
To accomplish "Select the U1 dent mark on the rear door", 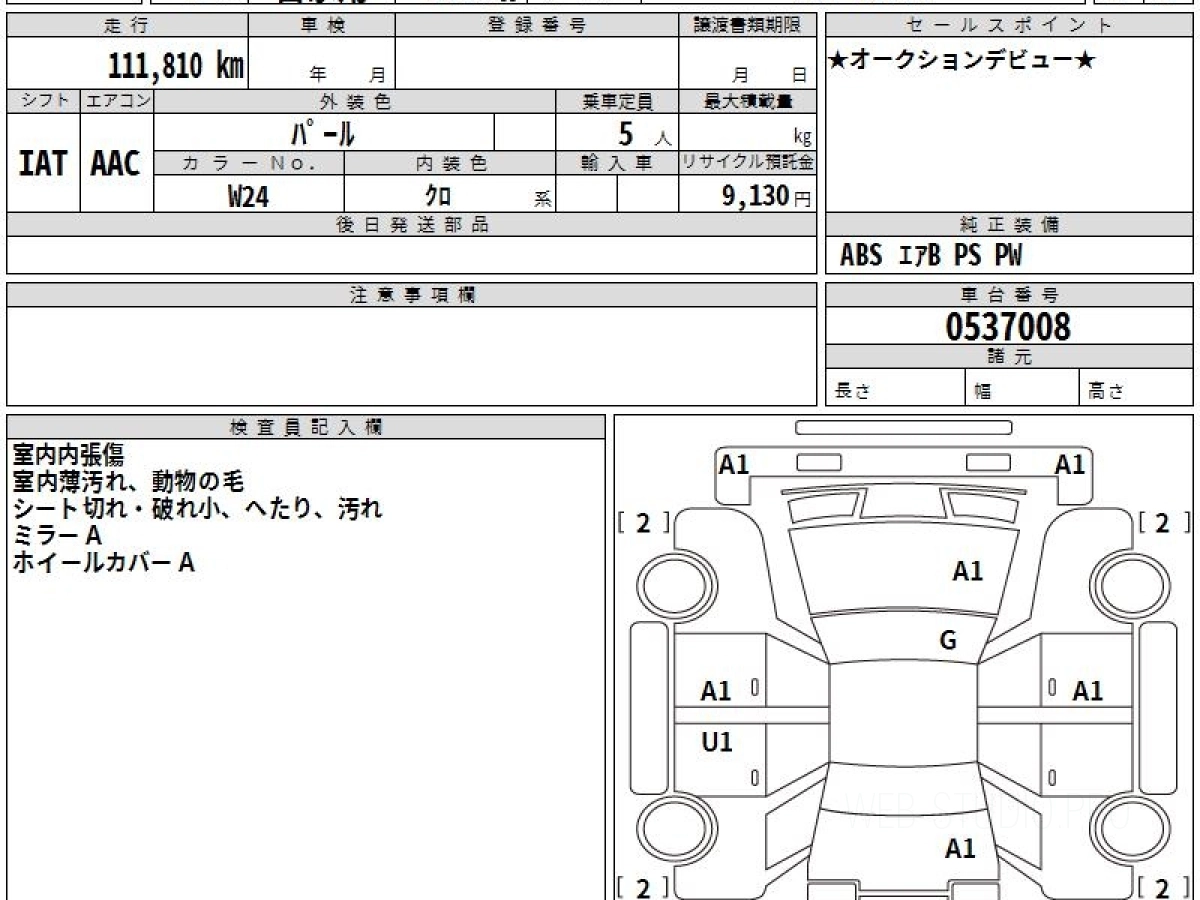I will (x=717, y=742).
